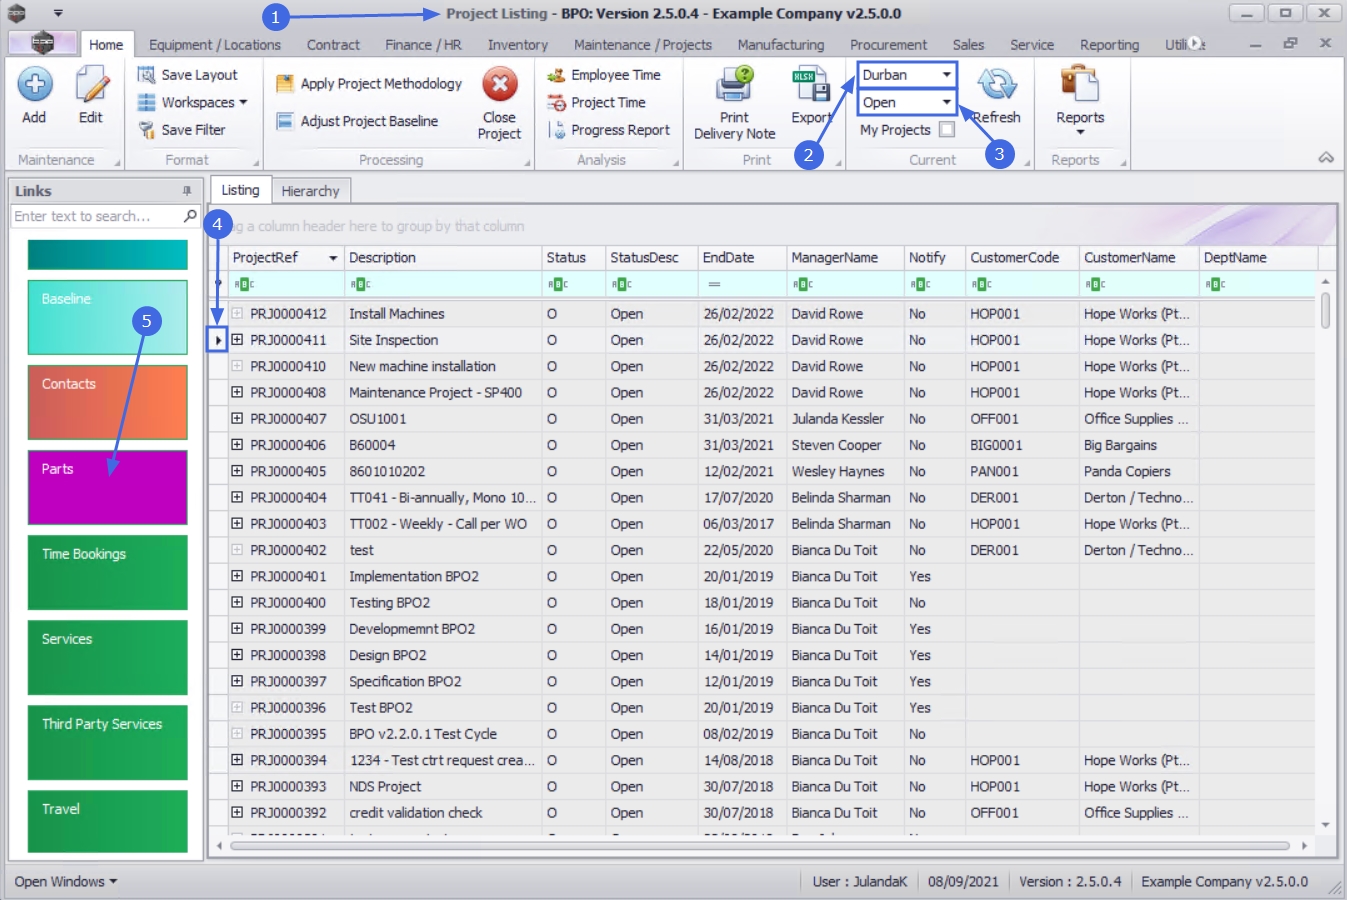This screenshot has width=1347, height=900.
Task: Click the Links search text field
Action: click(96, 216)
